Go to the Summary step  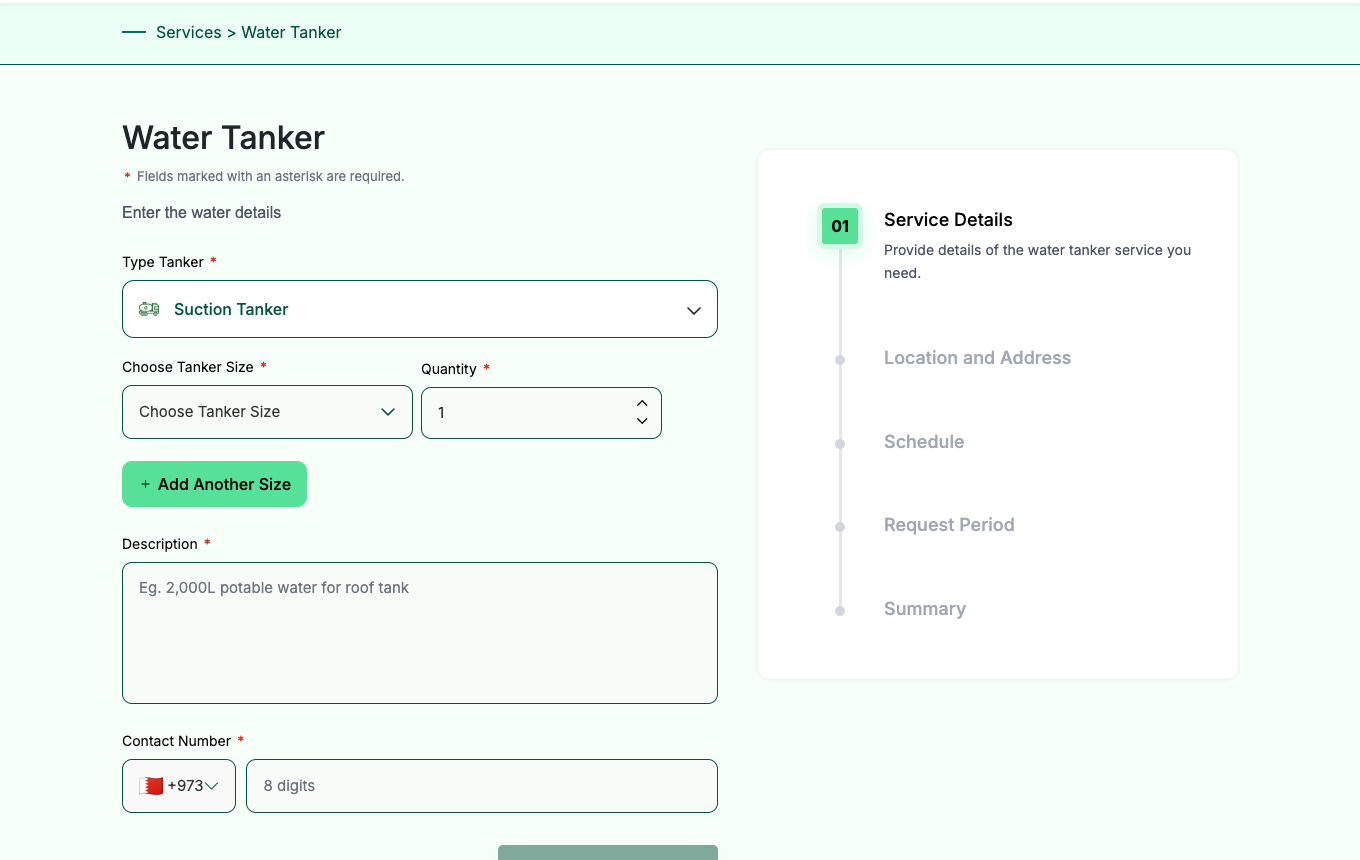pyautogui.click(x=925, y=609)
